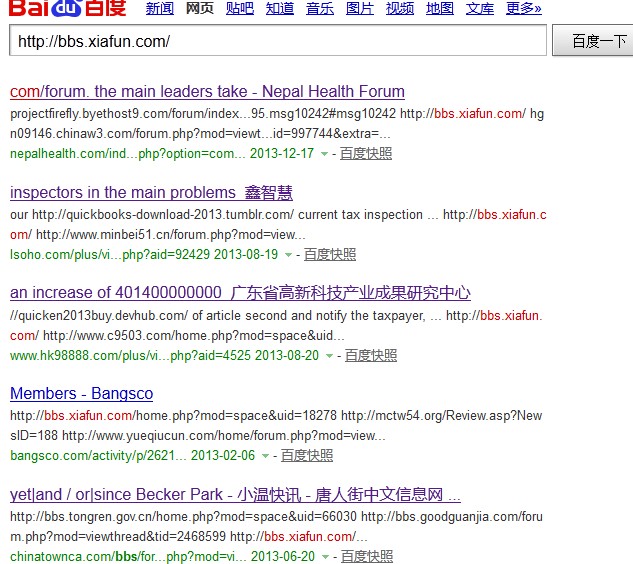
Task: Click the green bangsco.com/activity URL text
Action: (99, 456)
